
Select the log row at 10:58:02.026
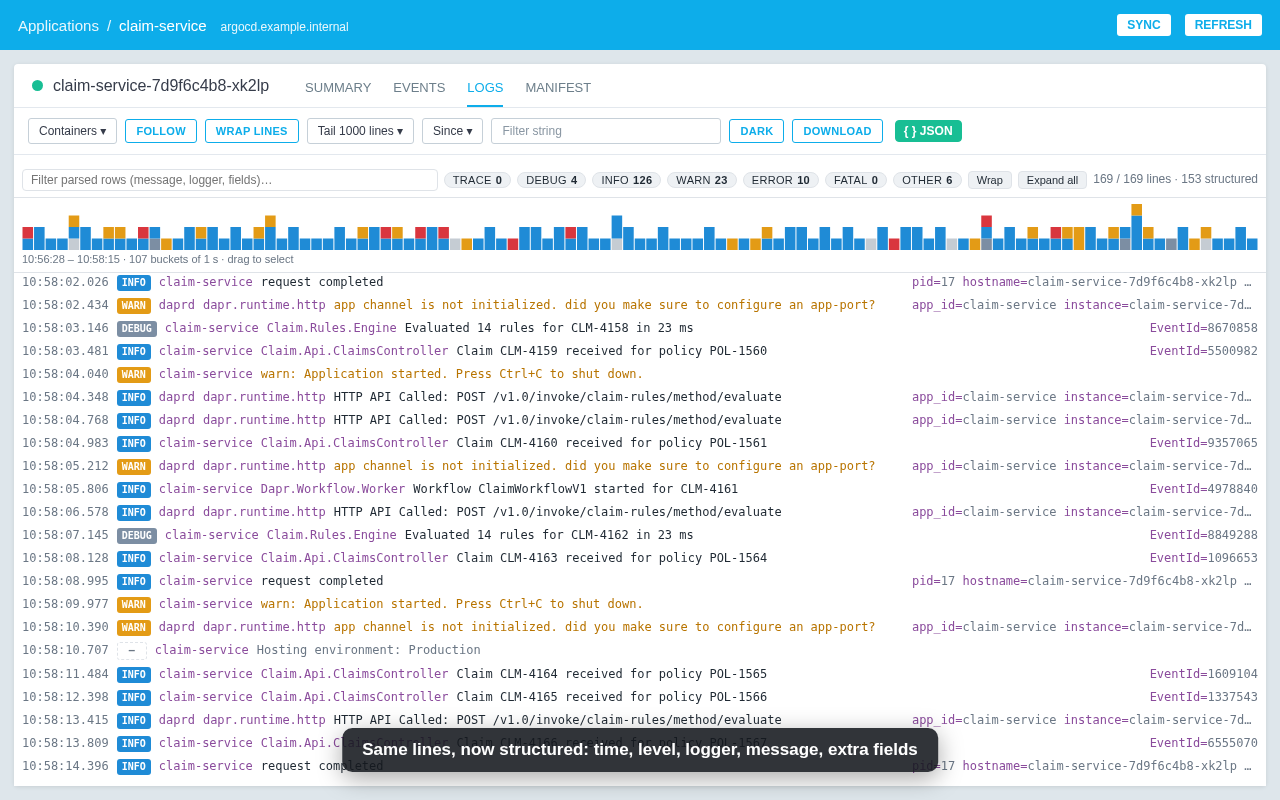pyautogui.click(x=640, y=283)
